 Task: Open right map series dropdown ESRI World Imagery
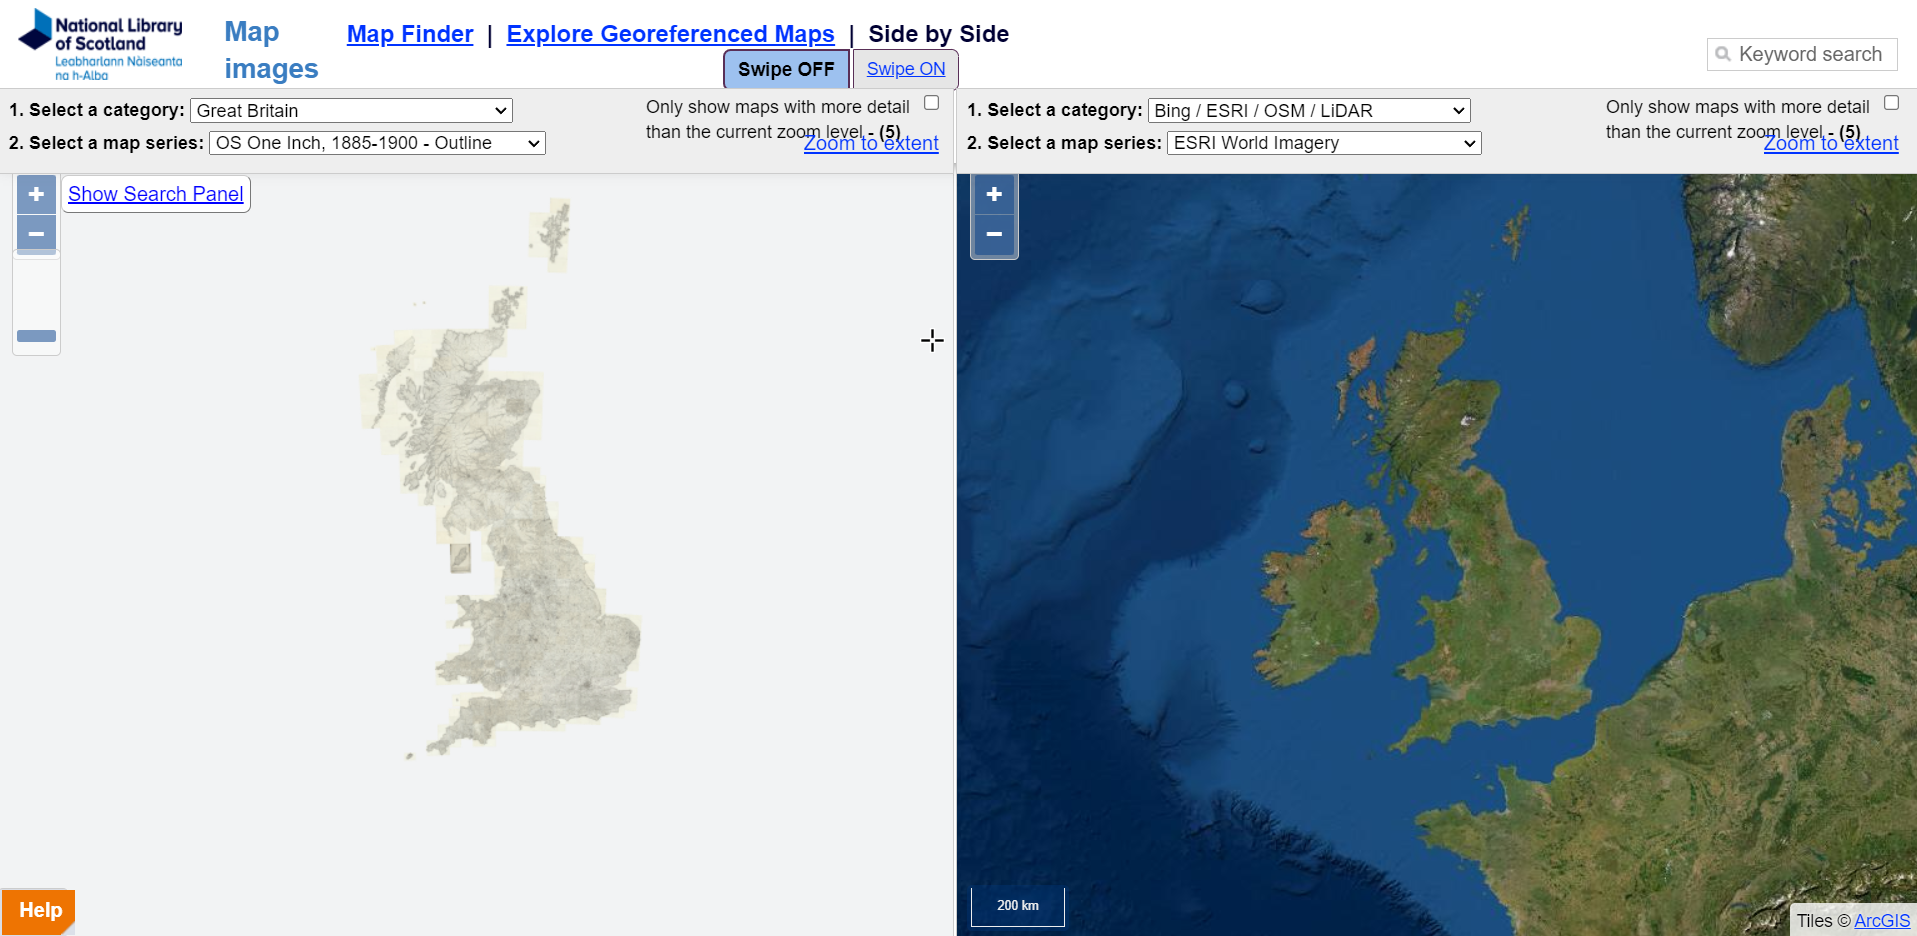click(x=1324, y=143)
